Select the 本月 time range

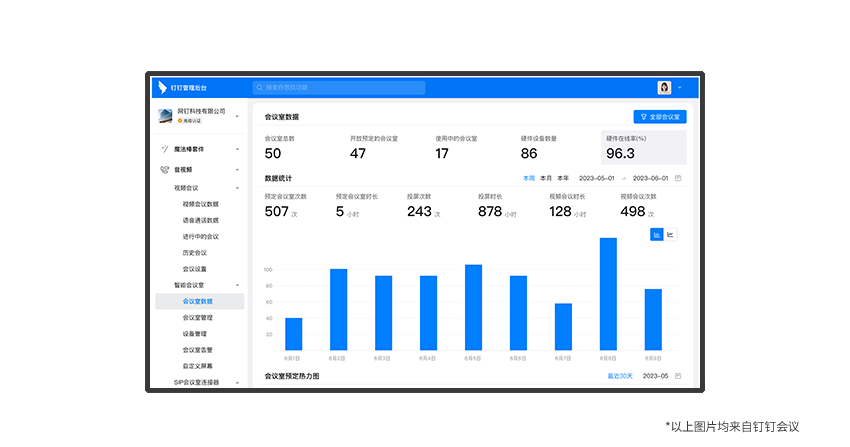[546, 178]
